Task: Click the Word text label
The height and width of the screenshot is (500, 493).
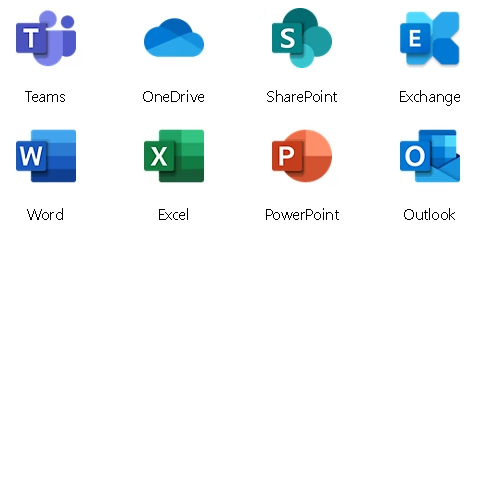Action: (45, 215)
